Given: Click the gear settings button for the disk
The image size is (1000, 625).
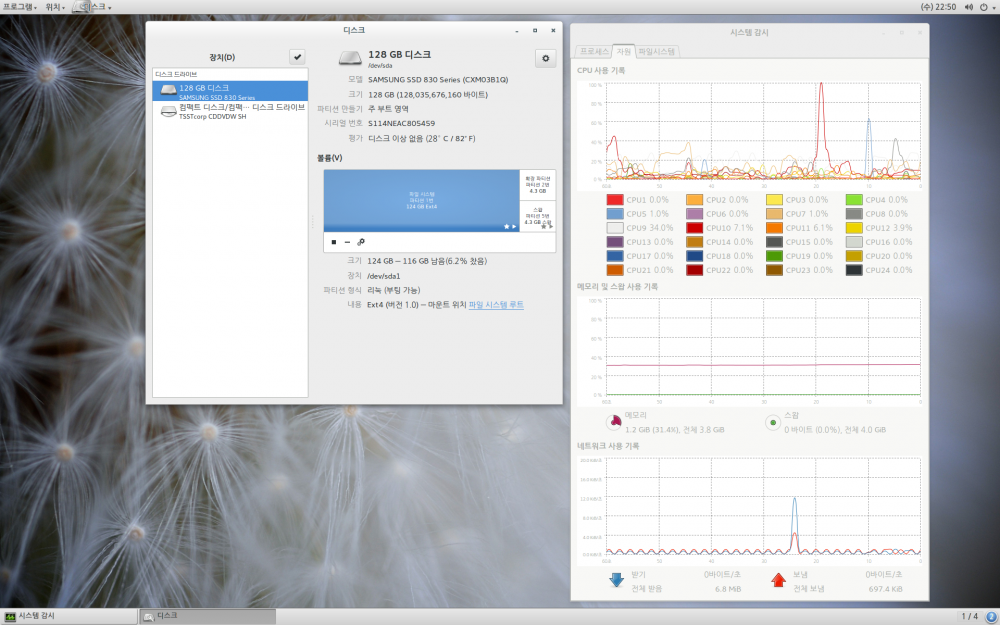Looking at the screenshot, I should click(x=545, y=59).
